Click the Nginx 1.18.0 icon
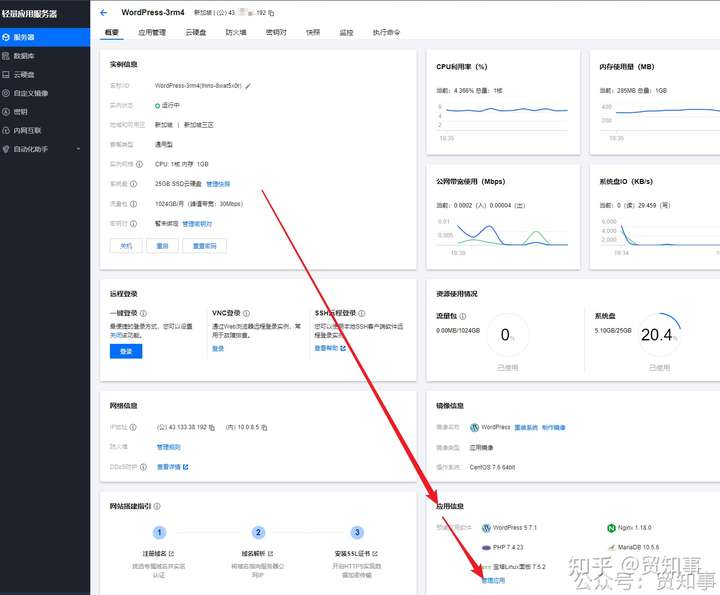 611,528
